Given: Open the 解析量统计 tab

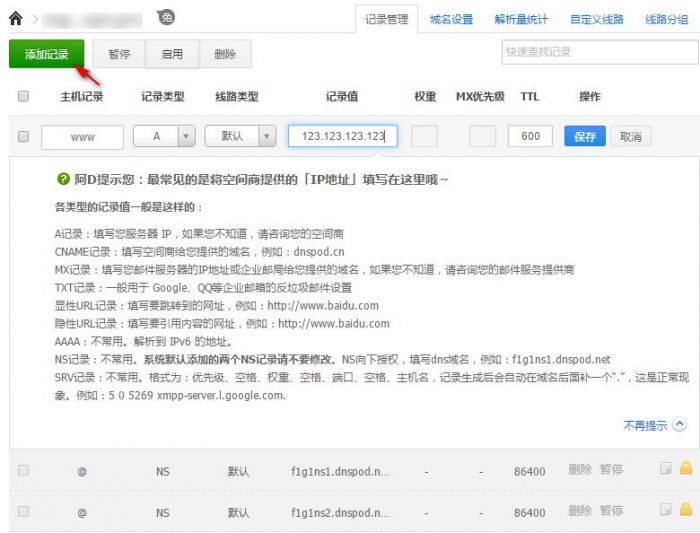Looking at the screenshot, I should (521, 19).
